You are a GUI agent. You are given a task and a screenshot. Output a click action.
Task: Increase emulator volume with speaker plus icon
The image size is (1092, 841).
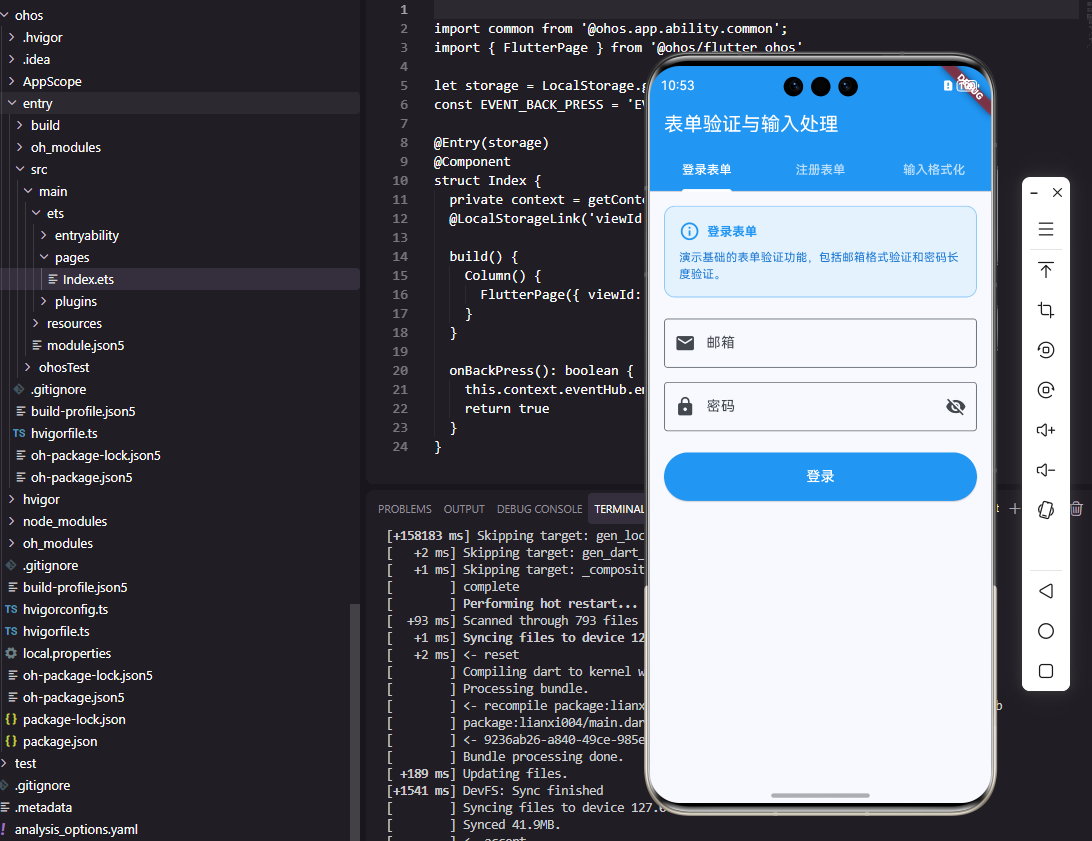pos(1045,430)
